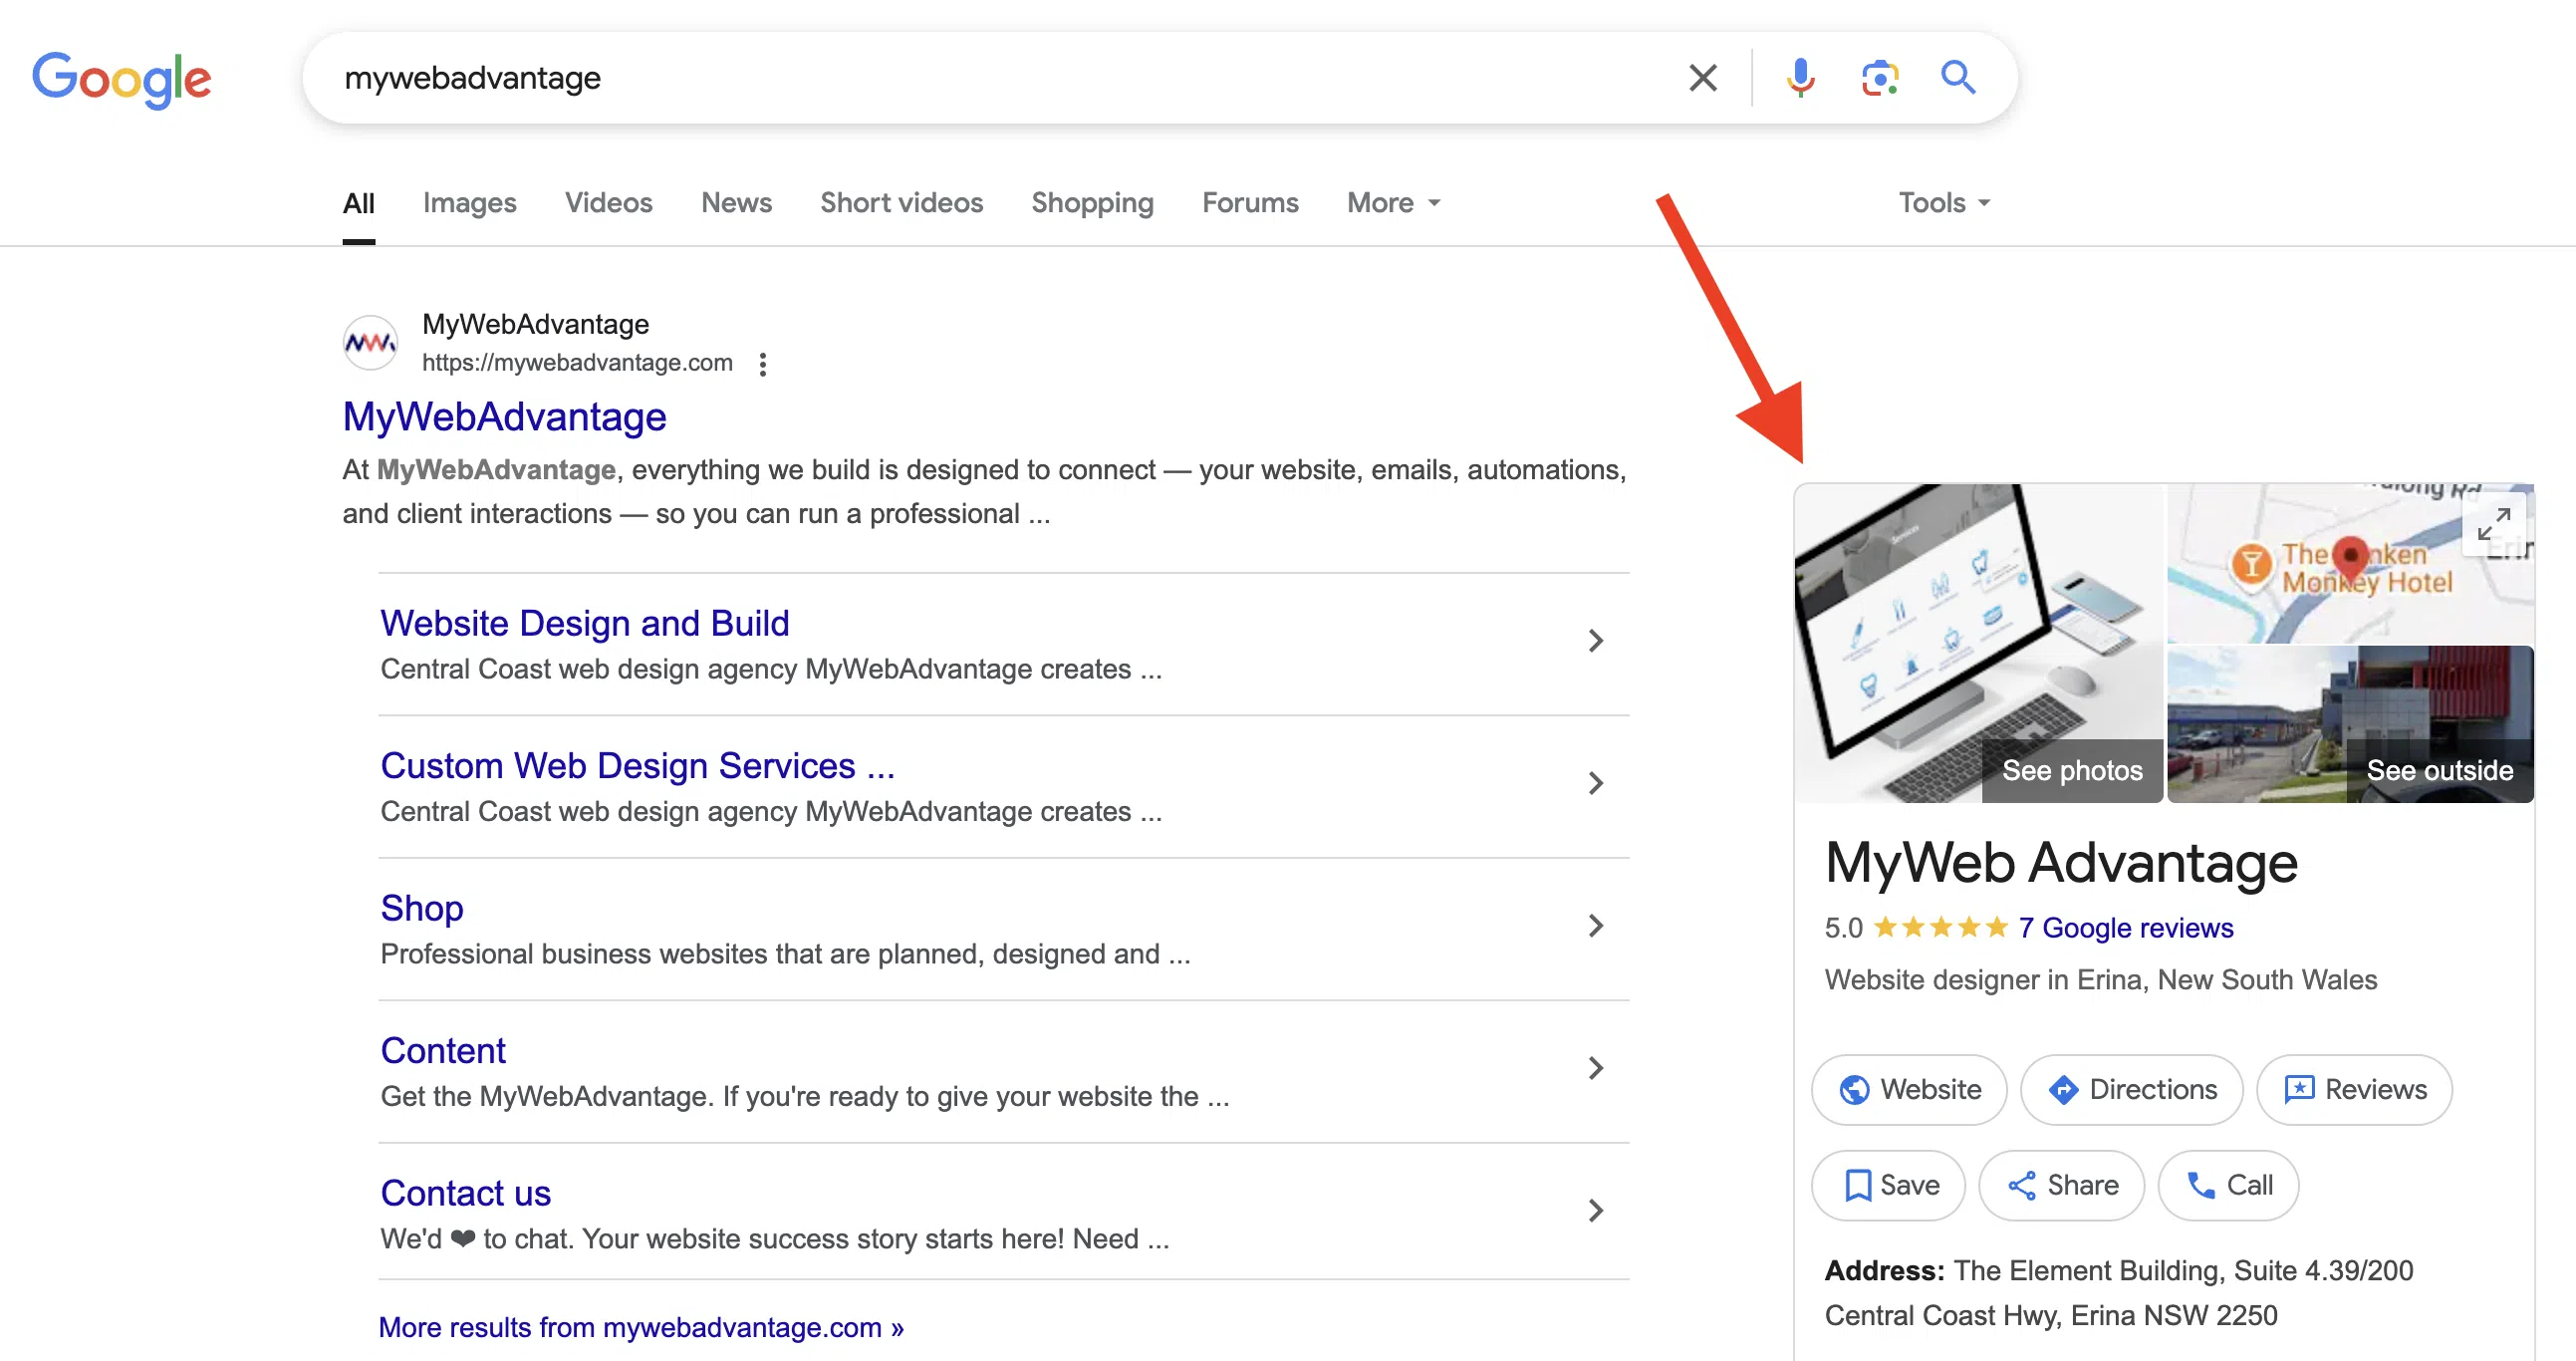Click More results from mywebadvantage.com

(x=641, y=1328)
